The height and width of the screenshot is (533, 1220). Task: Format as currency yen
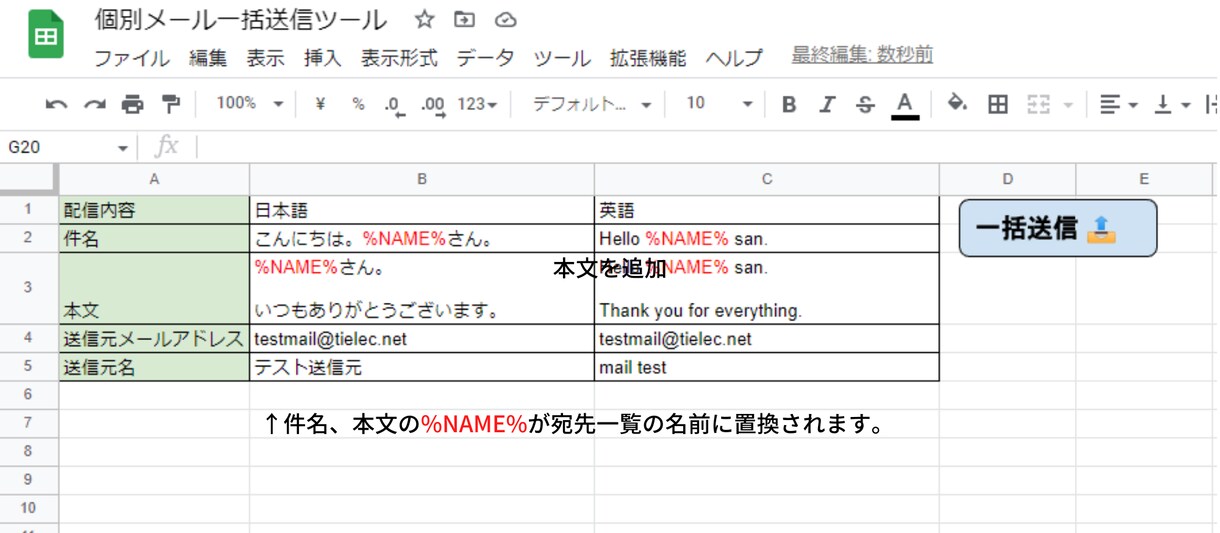pos(320,104)
